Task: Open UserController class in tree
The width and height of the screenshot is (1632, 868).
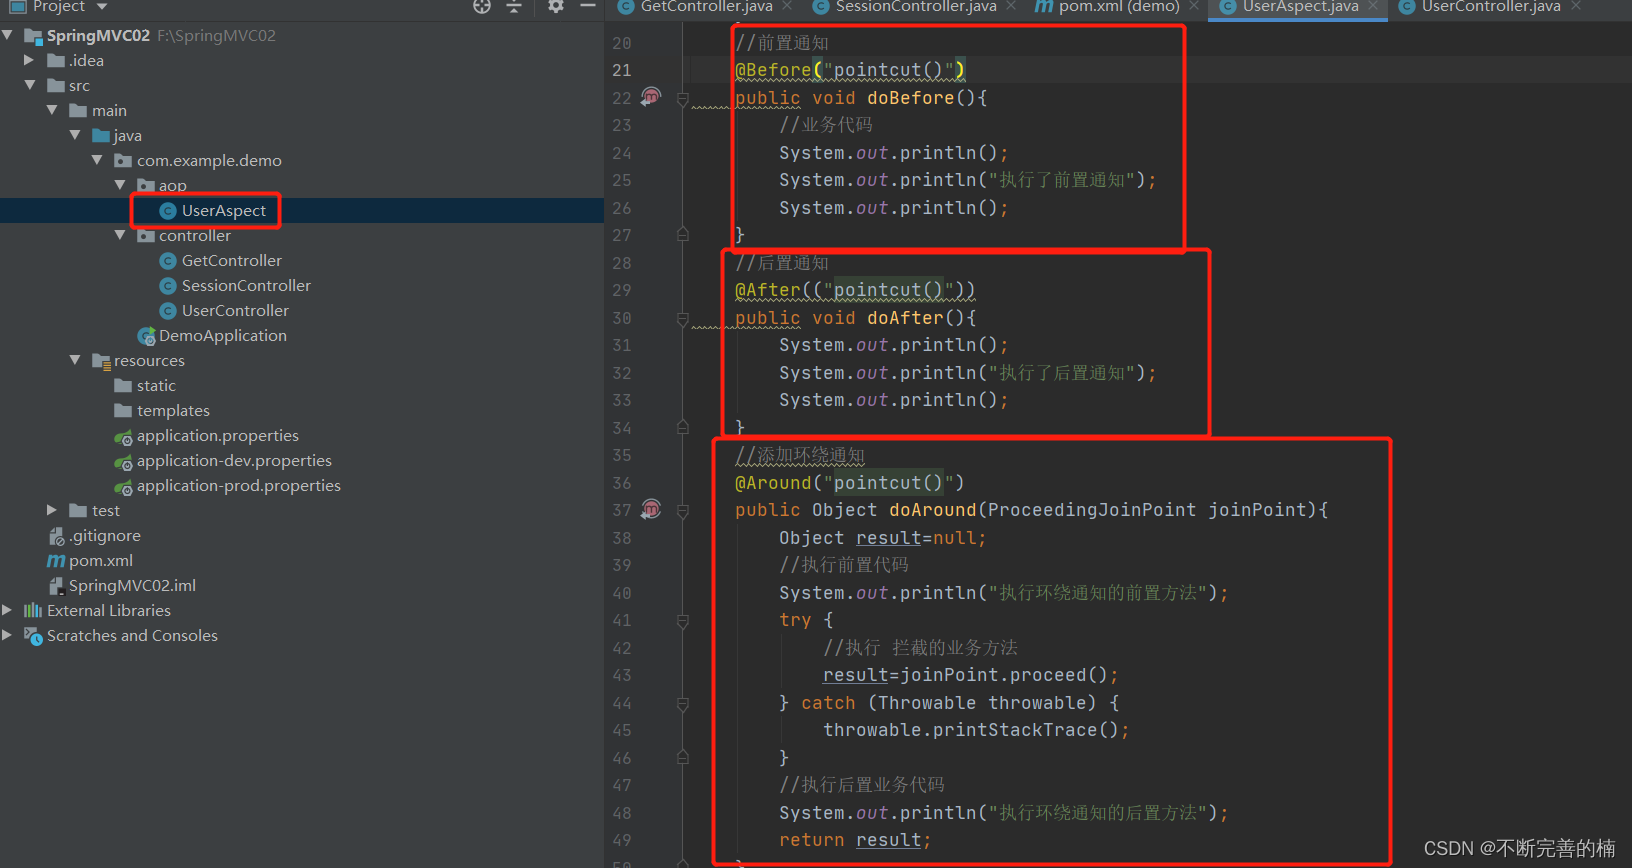Action: pyautogui.click(x=235, y=310)
